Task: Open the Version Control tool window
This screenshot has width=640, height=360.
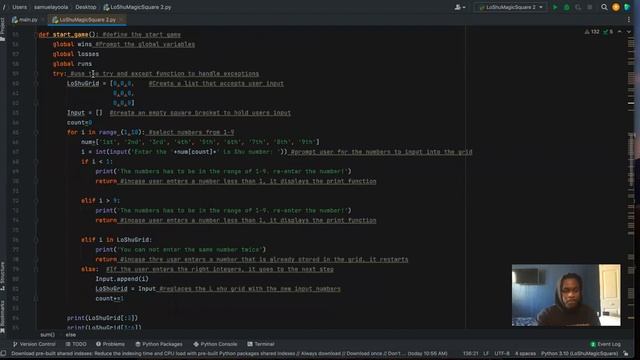Action: click(x=34, y=344)
